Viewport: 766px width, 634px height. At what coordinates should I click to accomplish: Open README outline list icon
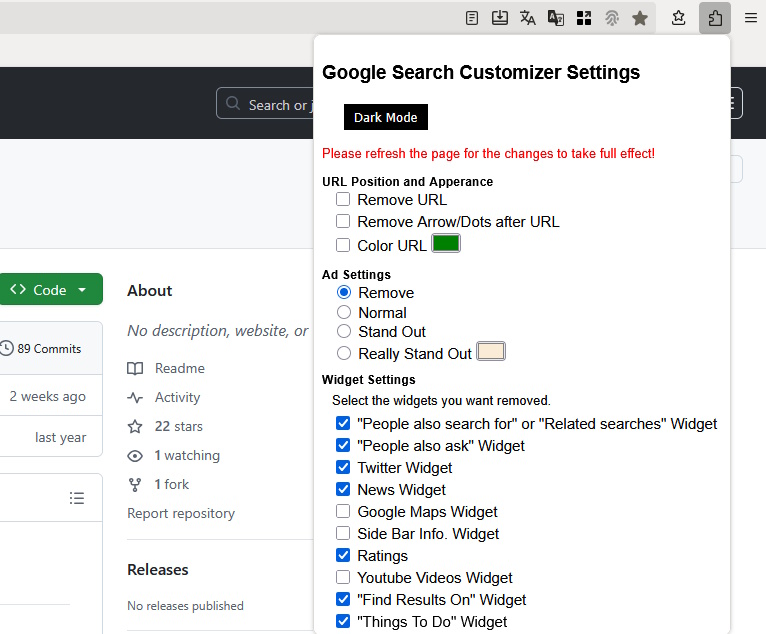pos(77,498)
